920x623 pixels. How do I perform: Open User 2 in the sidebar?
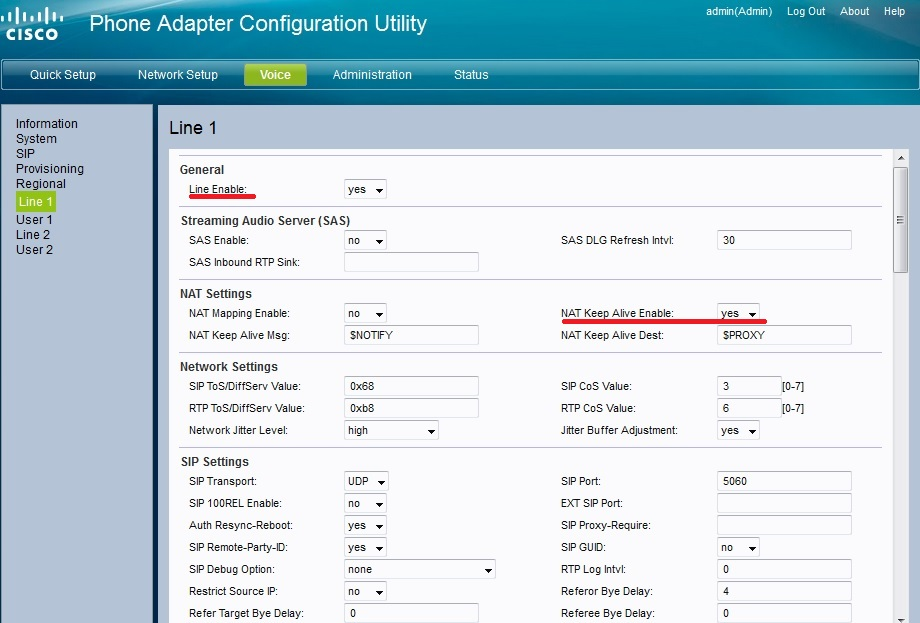[34, 250]
